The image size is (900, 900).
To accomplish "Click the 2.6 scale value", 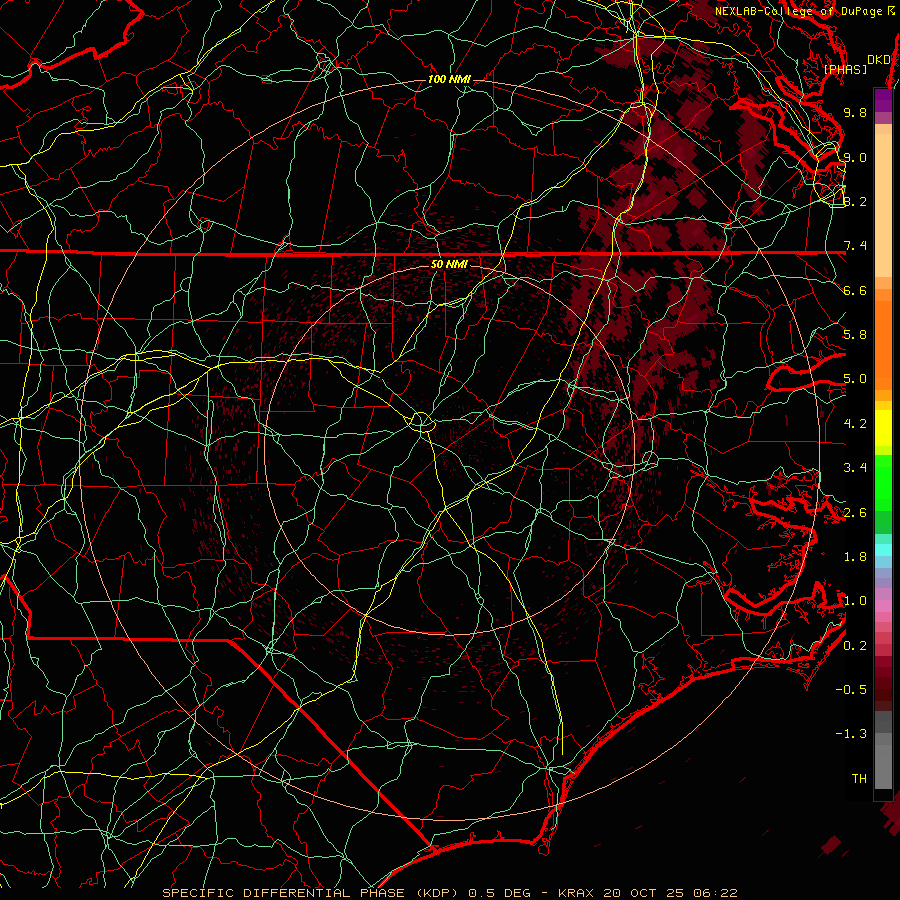I will pyautogui.click(x=855, y=513).
